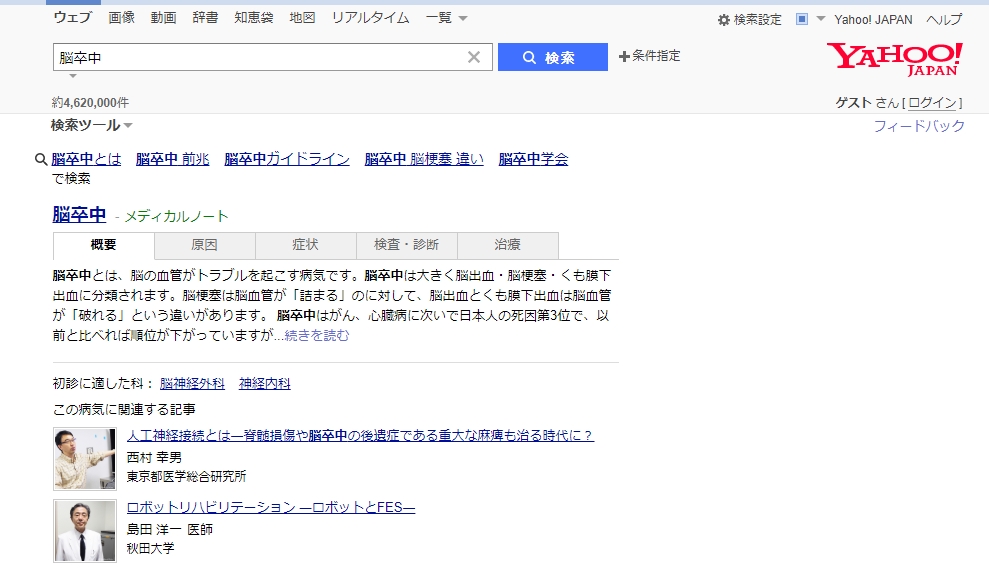Click the 検索設定 text link
Viewport: 989px width, 568px height.
click(x=757, y=20)
